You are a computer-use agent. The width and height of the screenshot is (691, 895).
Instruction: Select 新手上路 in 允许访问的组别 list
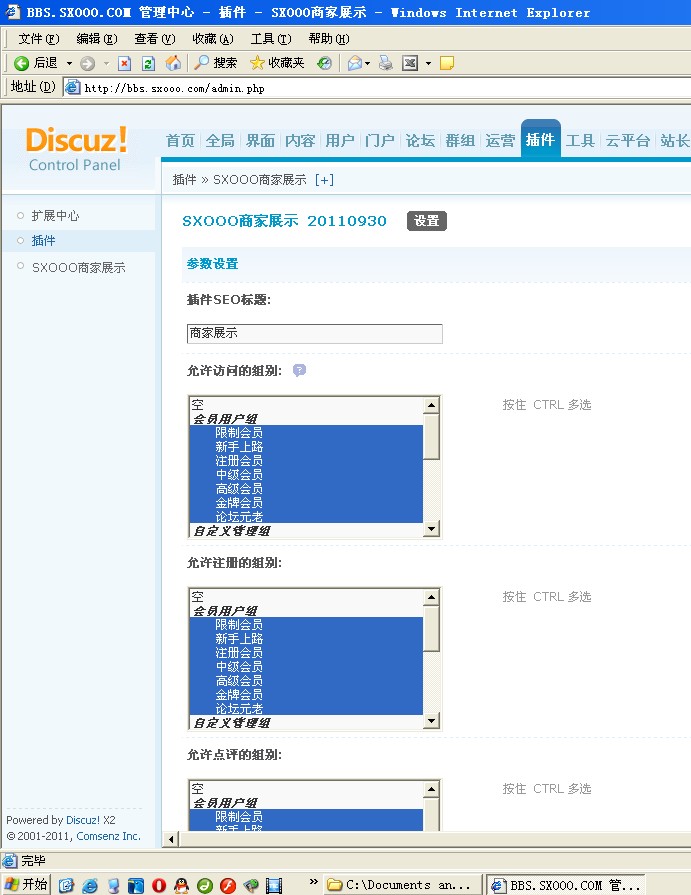pyautogui.click(x=306, y=446)
